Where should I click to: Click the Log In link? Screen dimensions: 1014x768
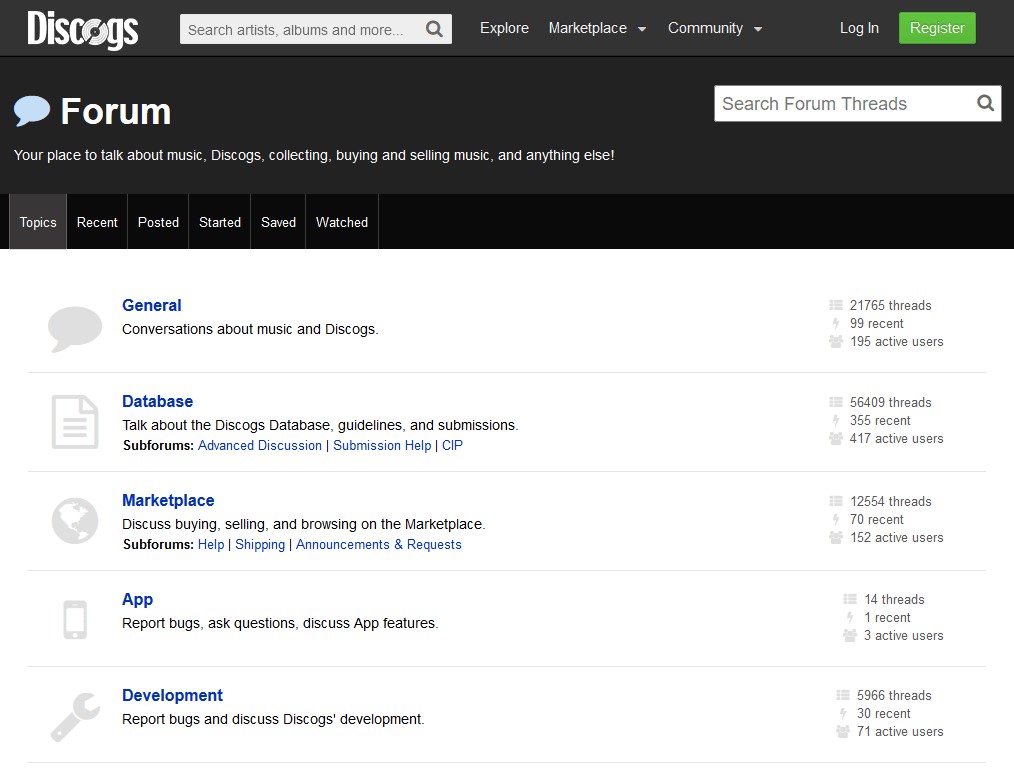click(x=859, y=28)
